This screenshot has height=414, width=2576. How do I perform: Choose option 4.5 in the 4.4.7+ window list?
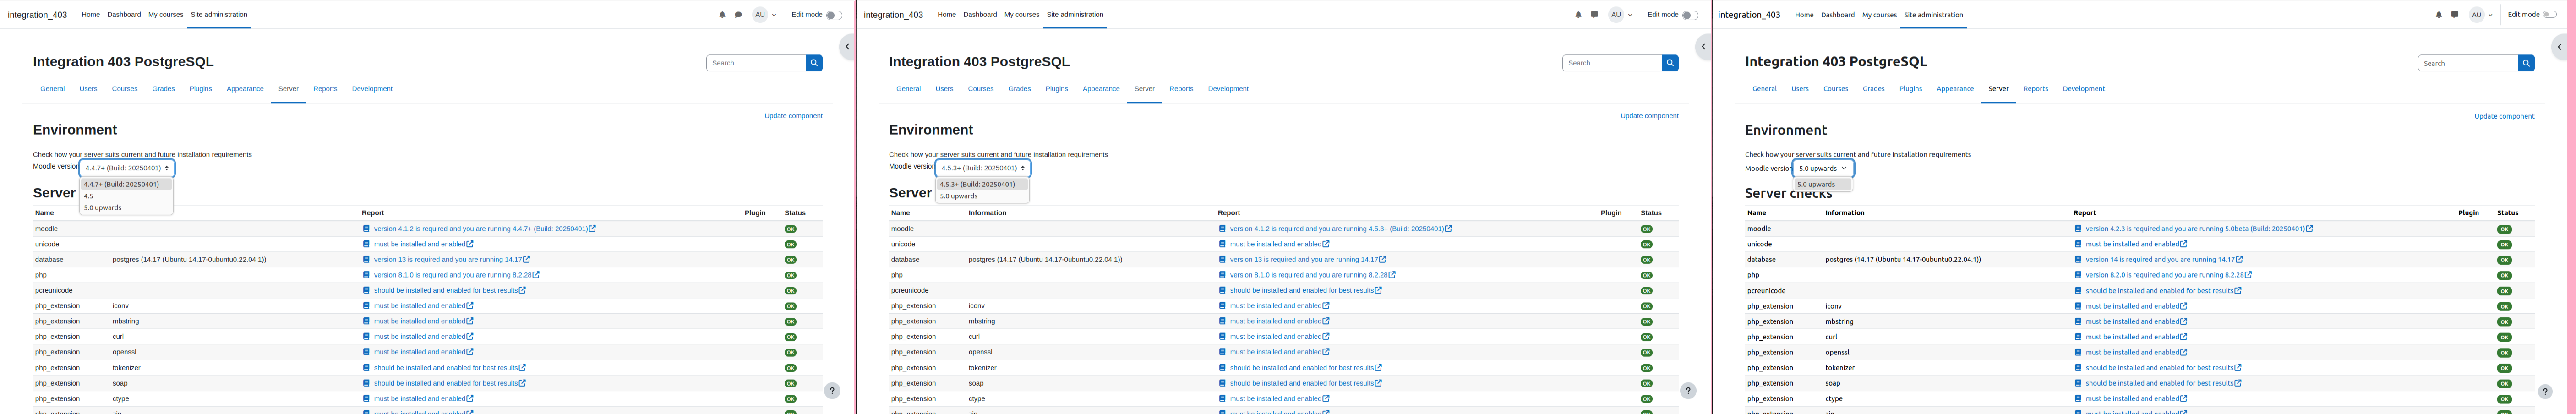coord(126,196)
